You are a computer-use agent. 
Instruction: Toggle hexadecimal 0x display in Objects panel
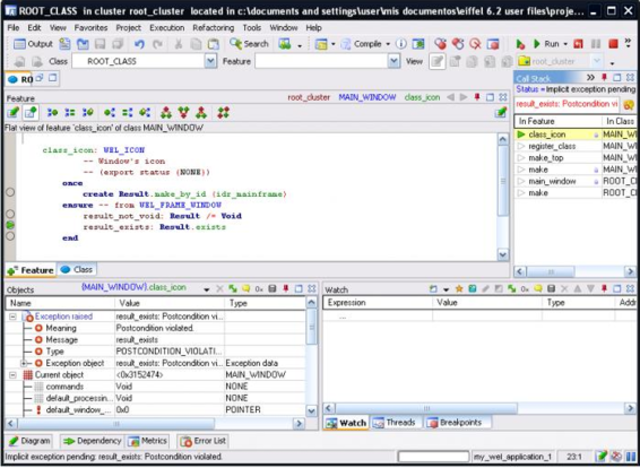click(259, 289)
